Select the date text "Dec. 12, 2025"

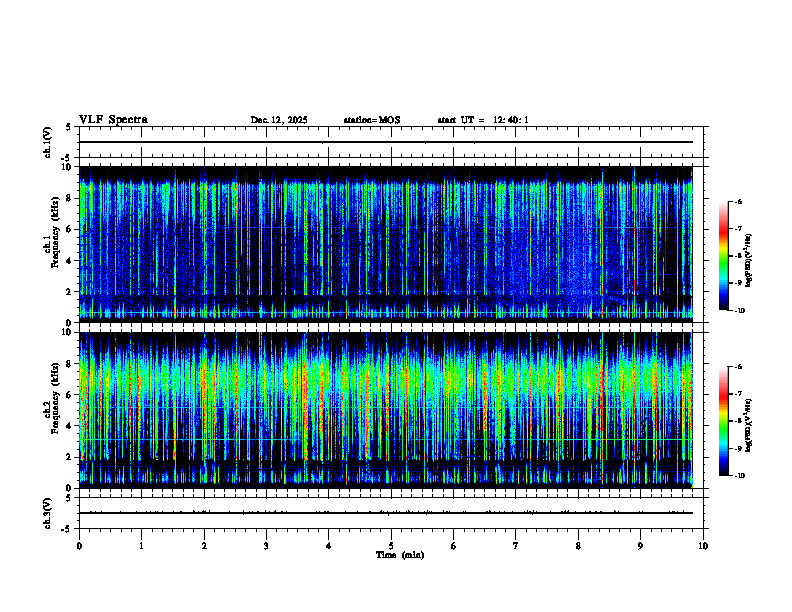pos(279,120)
